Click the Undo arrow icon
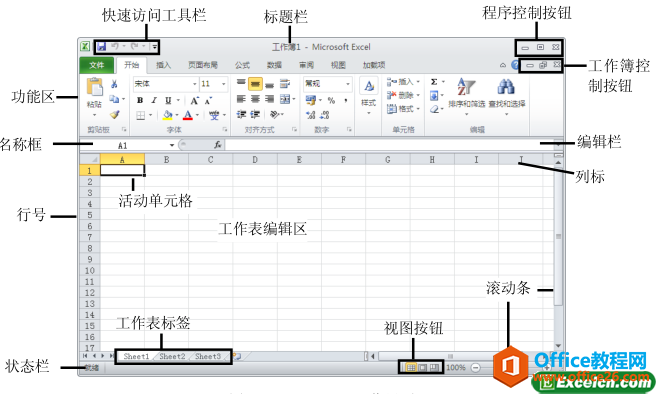The image size is (656, 394). [115, 46]
